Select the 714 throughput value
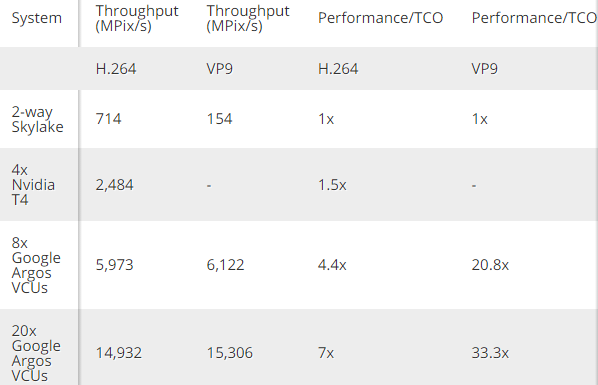598x385 pixels. 108,119
